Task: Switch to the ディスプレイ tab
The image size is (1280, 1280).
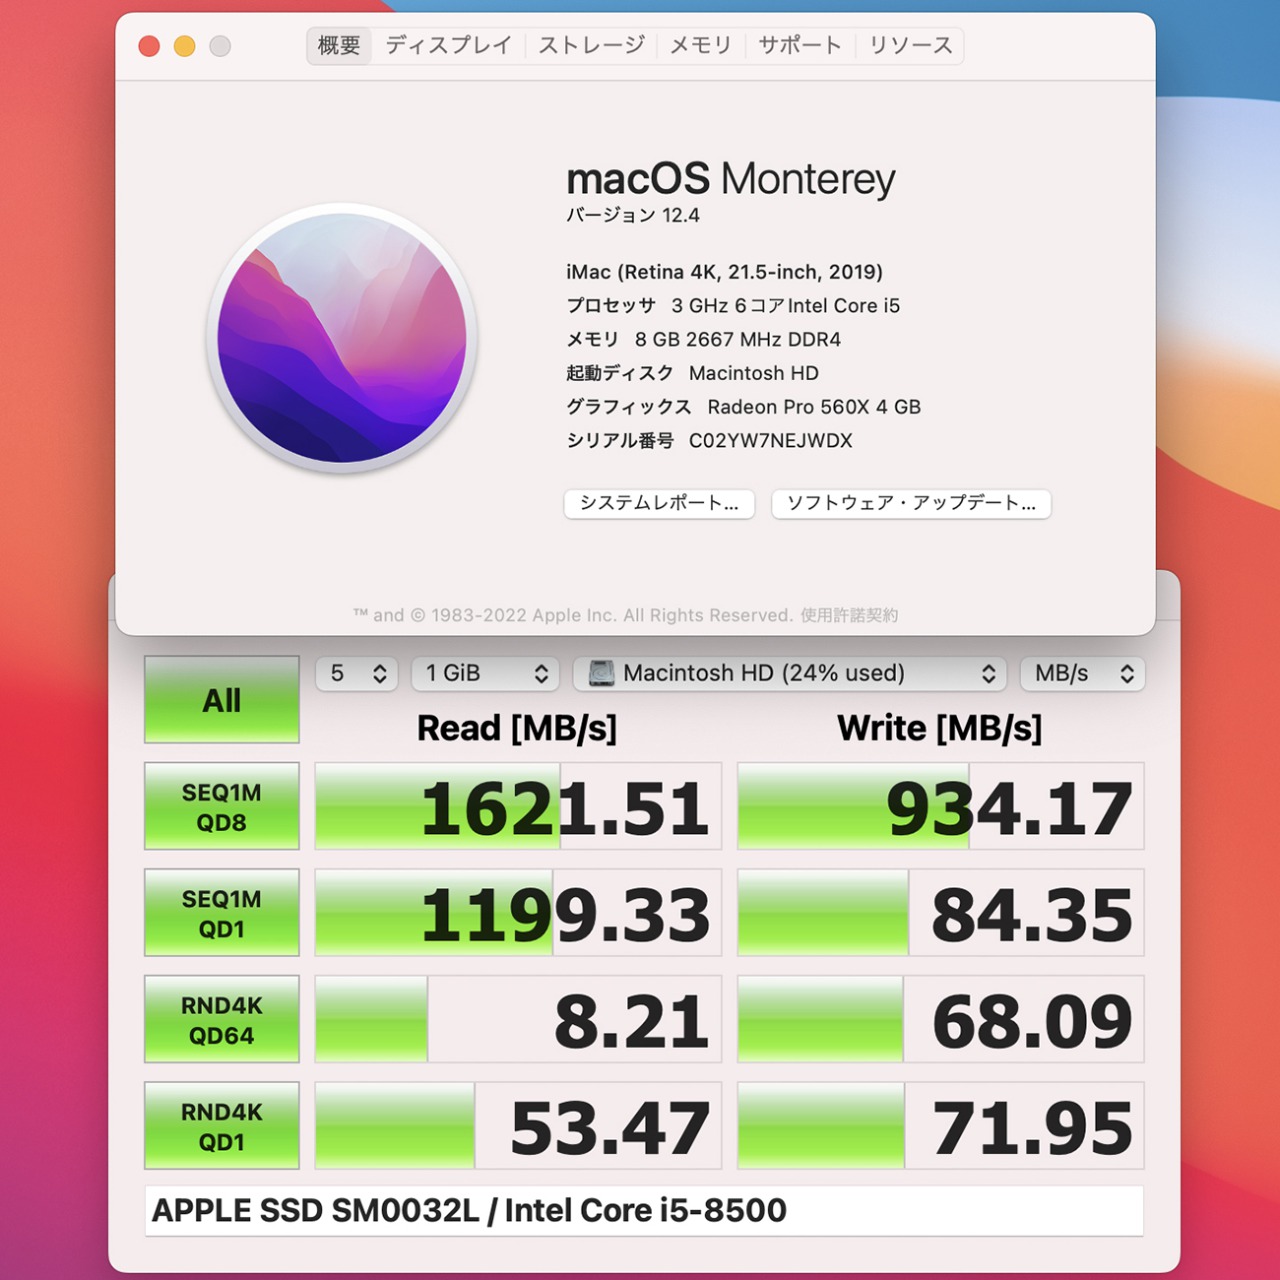Action: [x=448, y=45]
